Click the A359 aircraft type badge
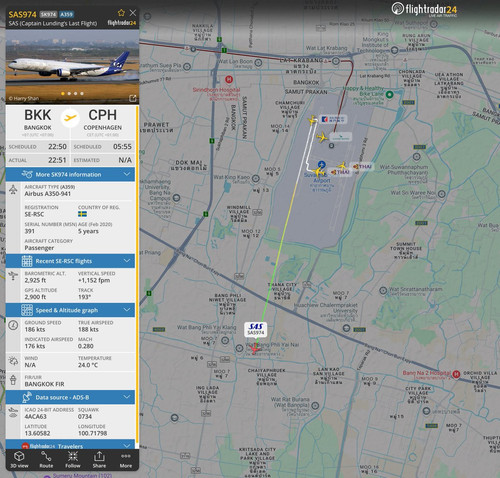 click(67, 14)
